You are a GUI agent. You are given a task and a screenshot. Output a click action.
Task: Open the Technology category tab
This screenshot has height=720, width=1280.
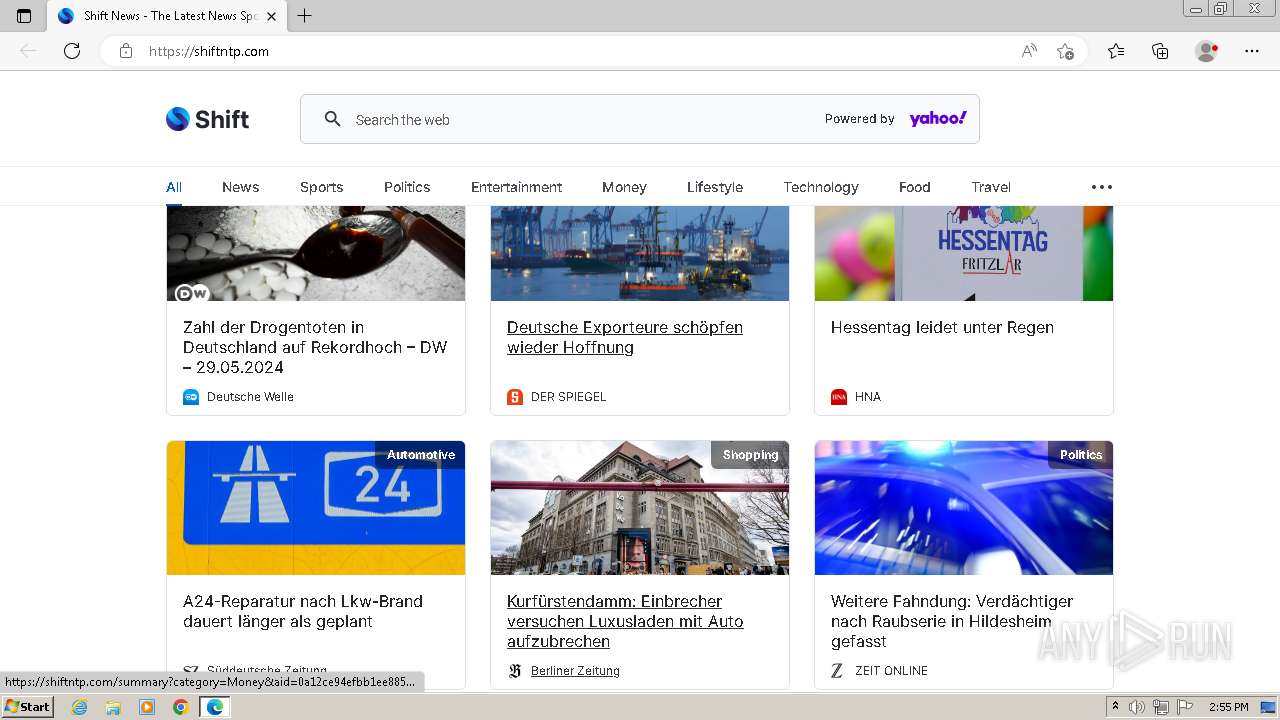[821, 187]
